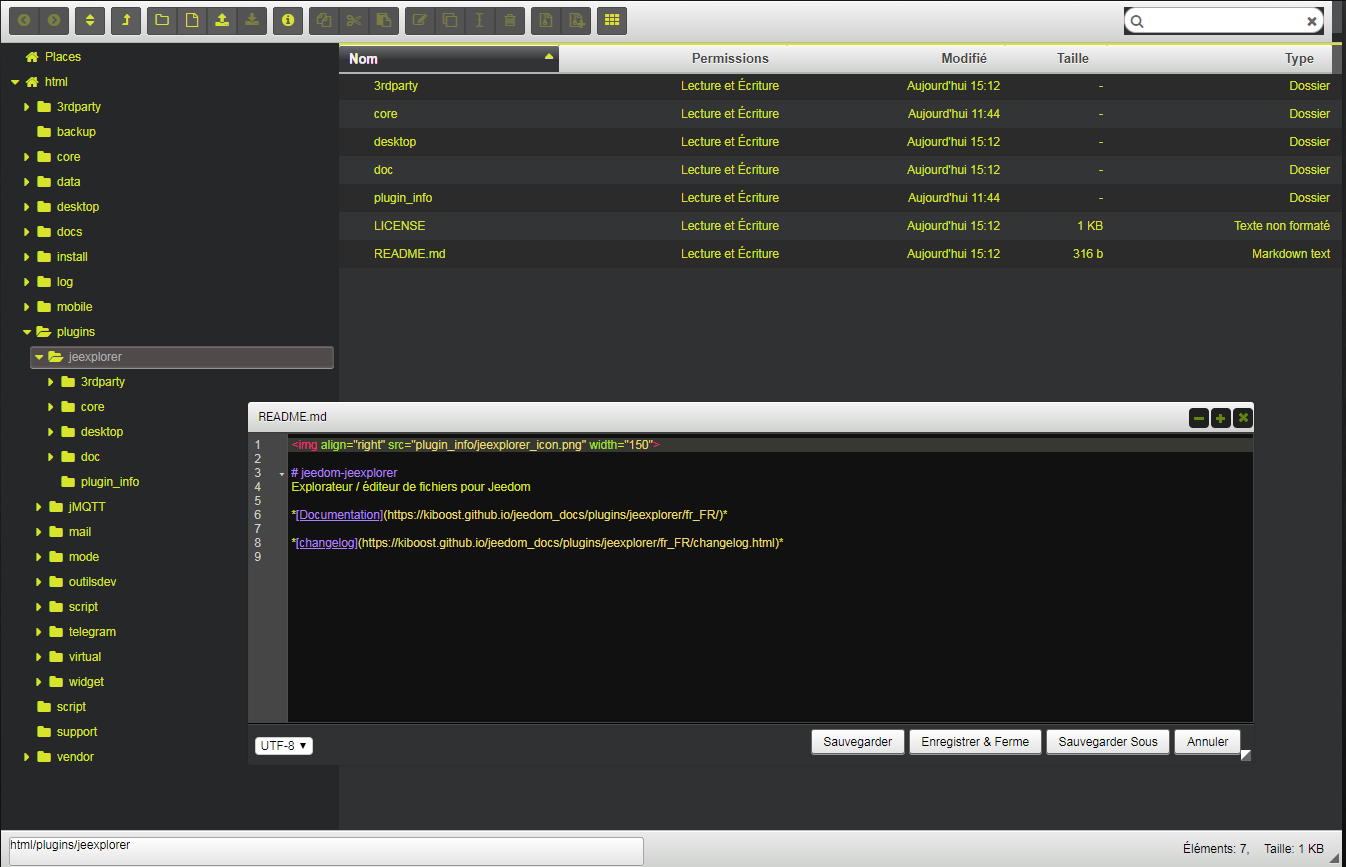
Task: Select the desktop folder row in file list
Action: 838,142
